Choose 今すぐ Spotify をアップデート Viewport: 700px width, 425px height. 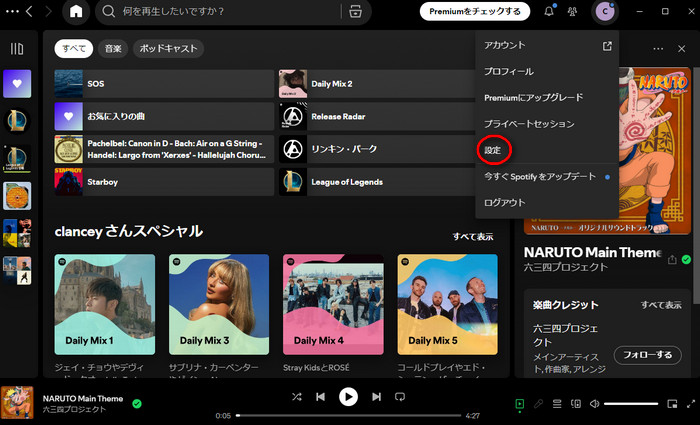coord(547,177)
